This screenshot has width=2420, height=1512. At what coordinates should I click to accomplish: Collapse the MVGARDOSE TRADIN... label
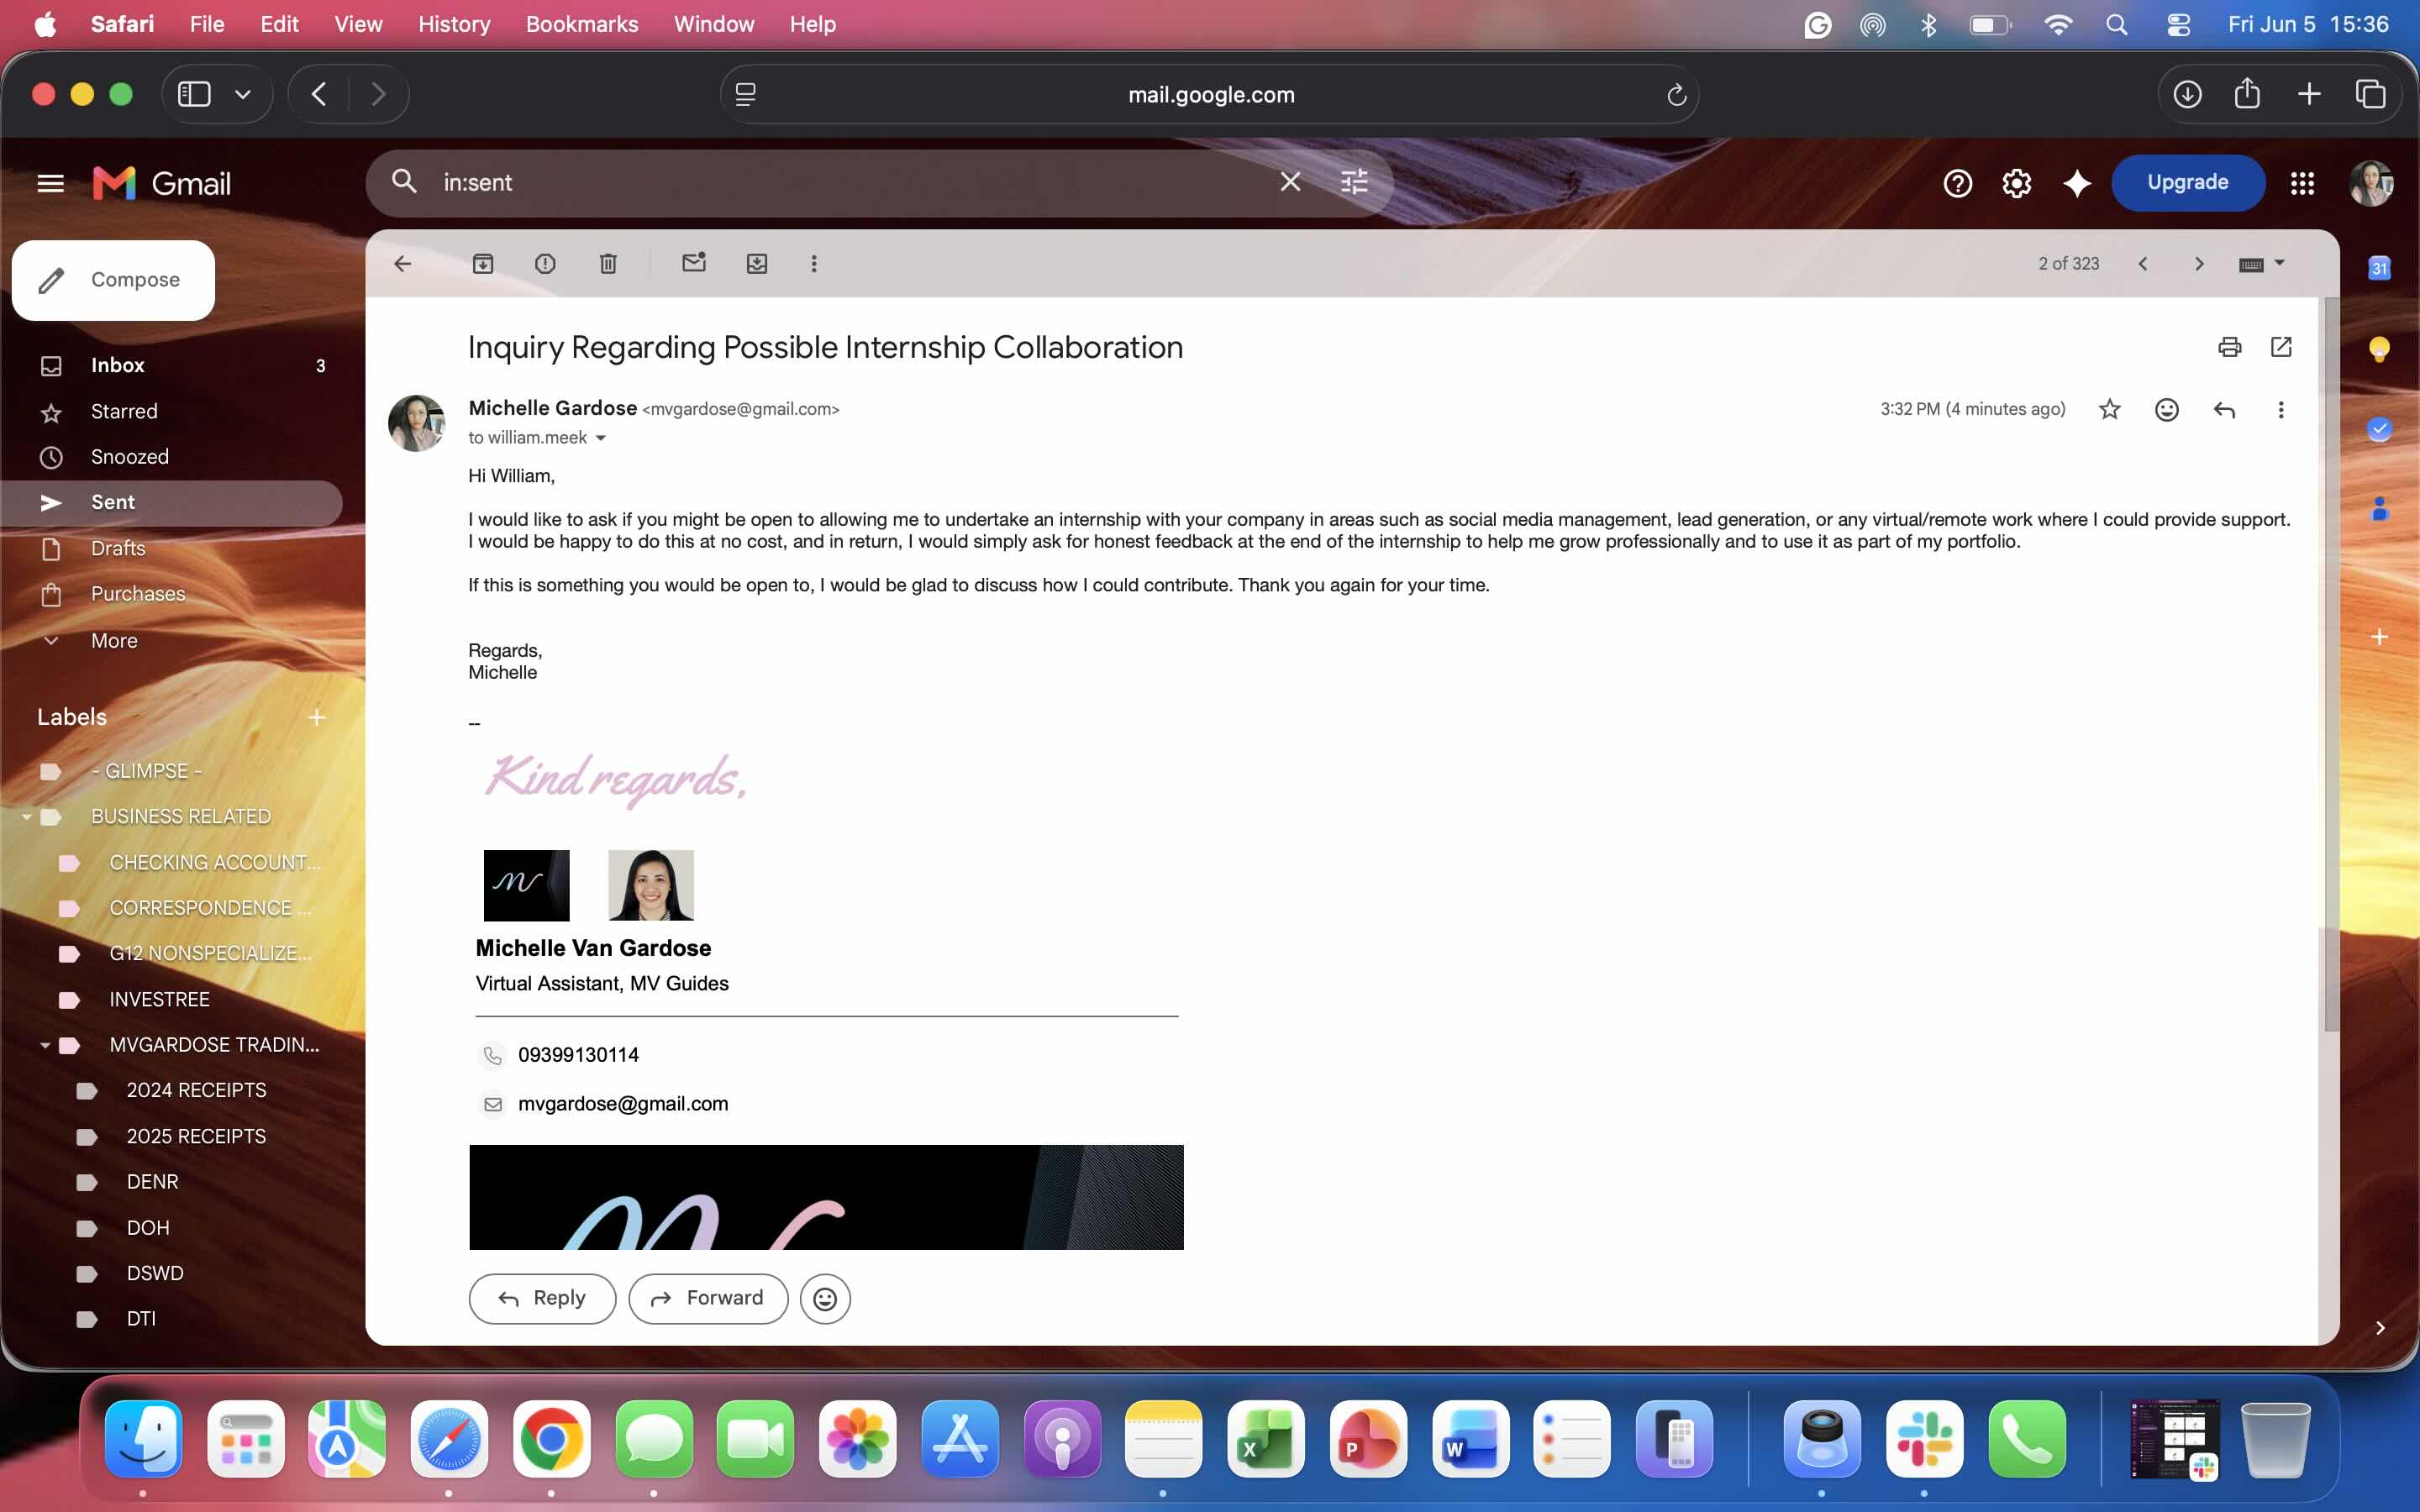45,1045
